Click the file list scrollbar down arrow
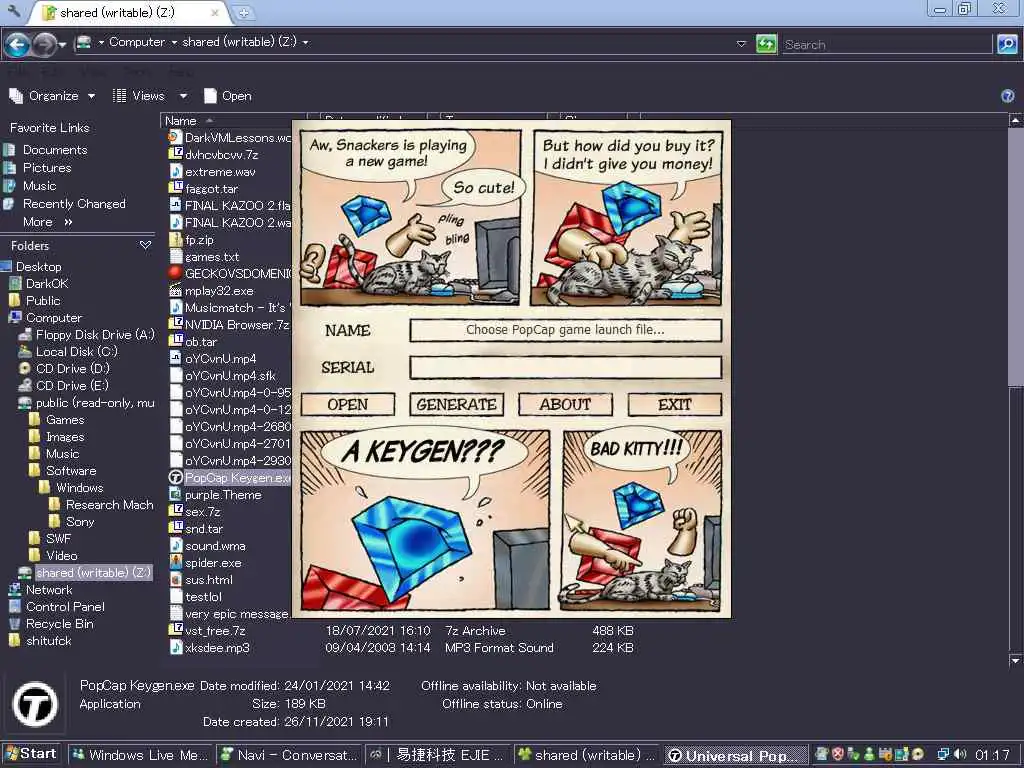The height and width of the screenshot is (768, 1024). tap(1016, 660)
